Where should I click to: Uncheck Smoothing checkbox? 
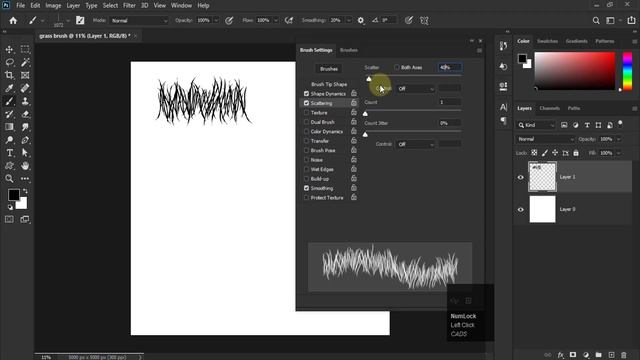pyautogui.click(x=306, y=188)
